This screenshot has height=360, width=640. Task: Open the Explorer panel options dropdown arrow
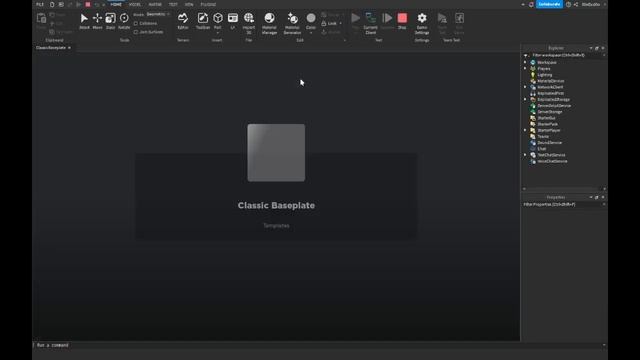tap(591, 48)
